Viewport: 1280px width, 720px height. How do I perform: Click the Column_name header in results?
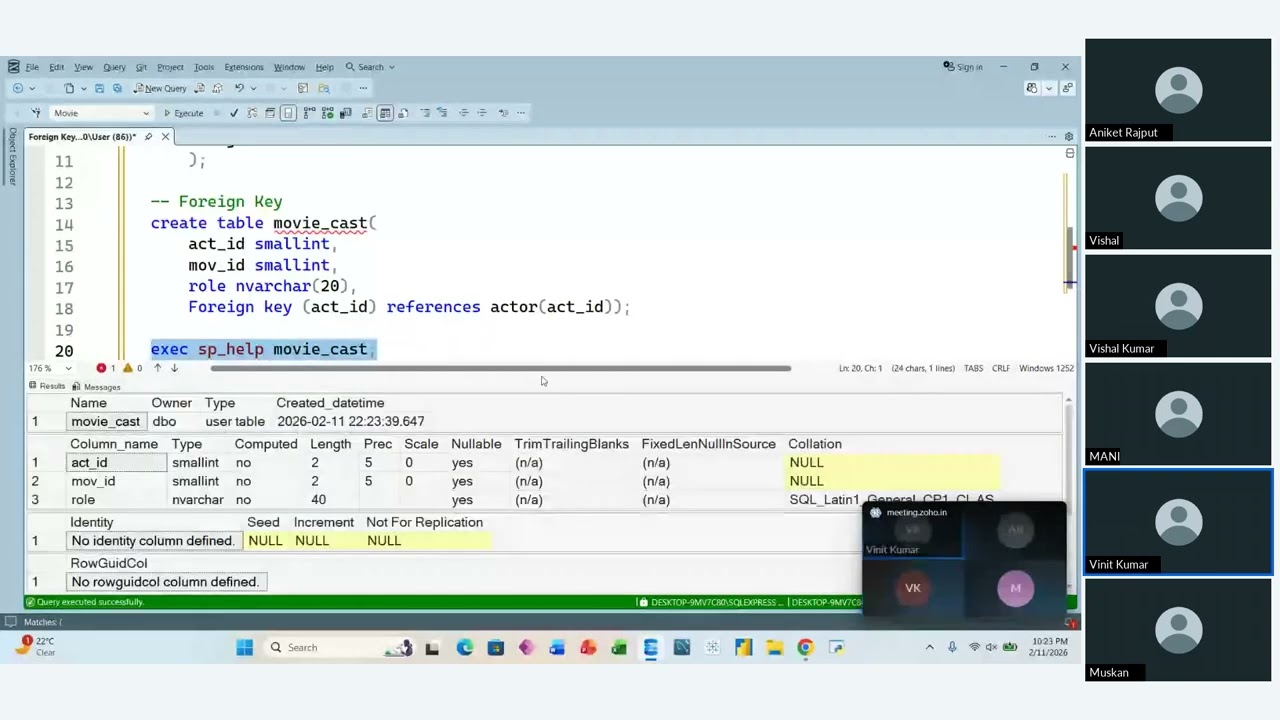pos(114,444)
